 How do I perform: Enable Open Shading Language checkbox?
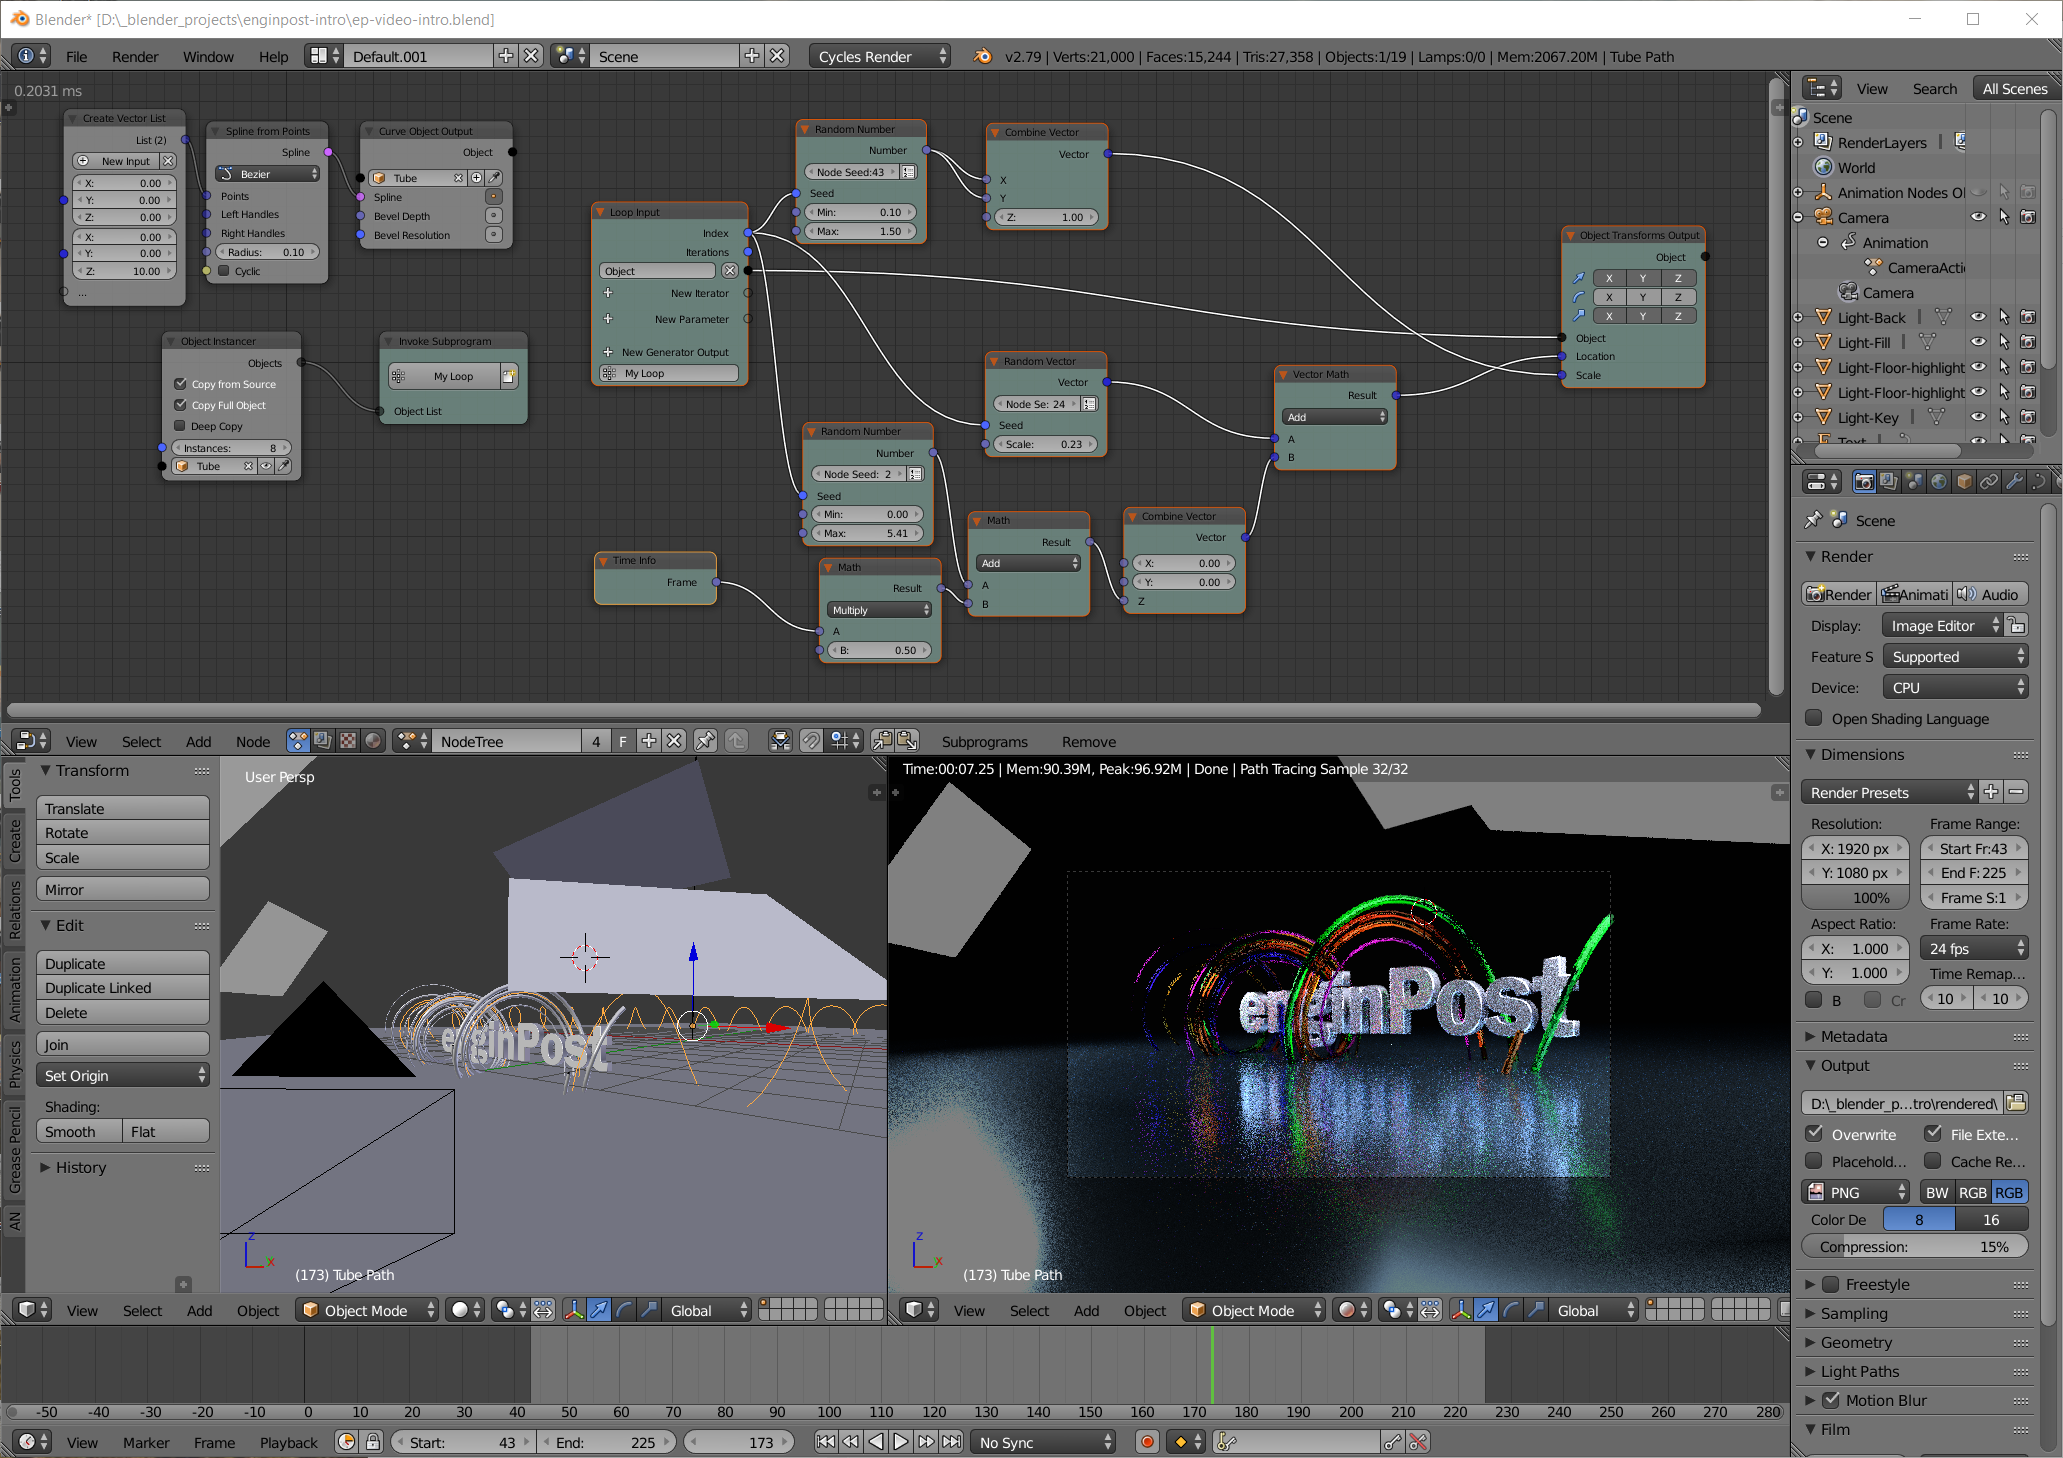(x=1814, y=718)
